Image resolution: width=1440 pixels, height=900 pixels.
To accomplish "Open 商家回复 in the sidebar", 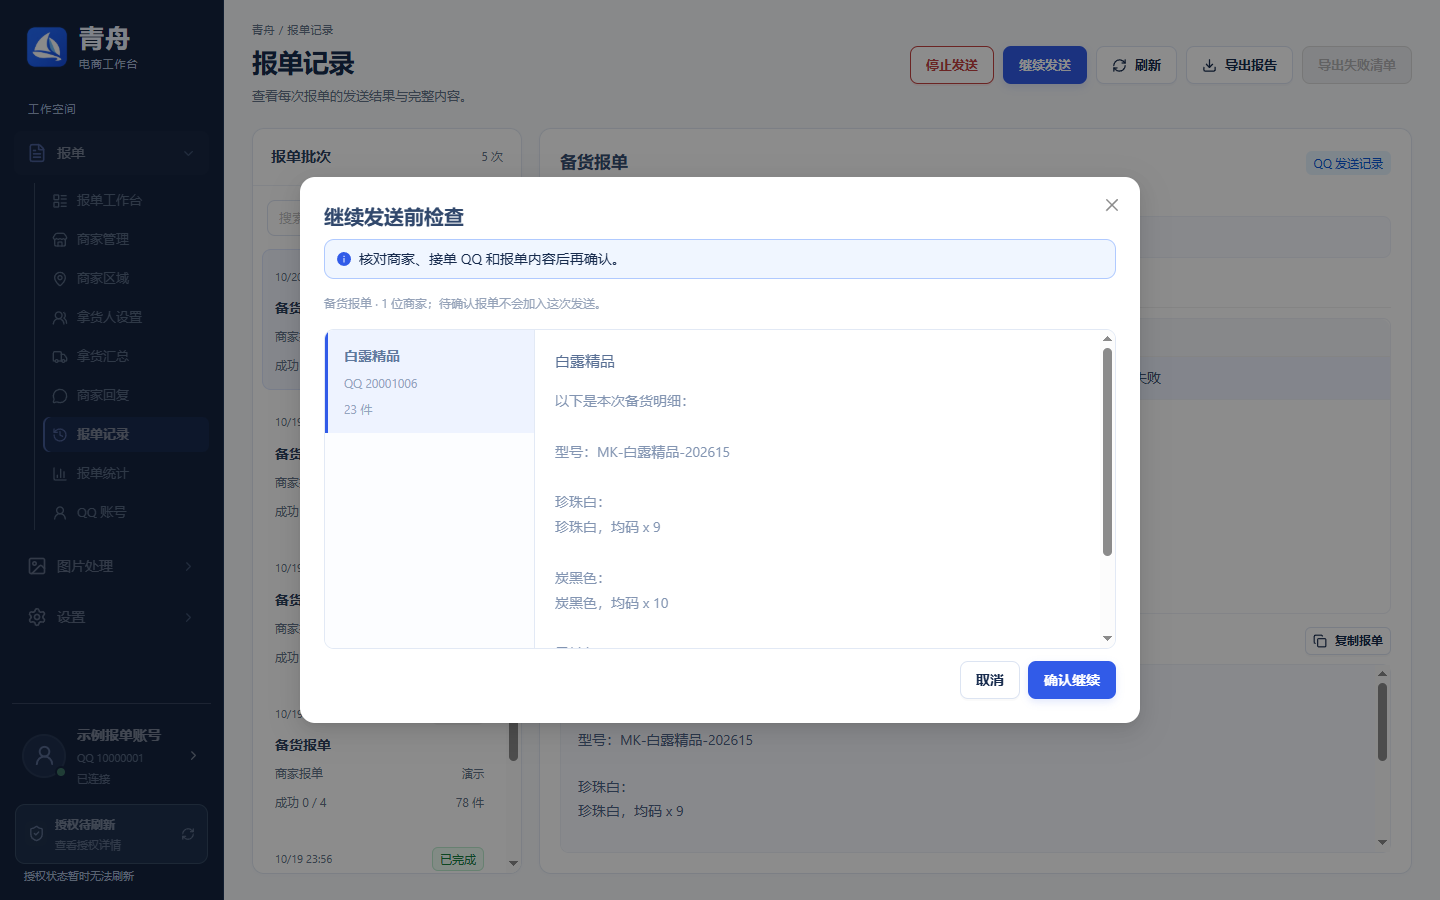I will [x=126, y=395].
